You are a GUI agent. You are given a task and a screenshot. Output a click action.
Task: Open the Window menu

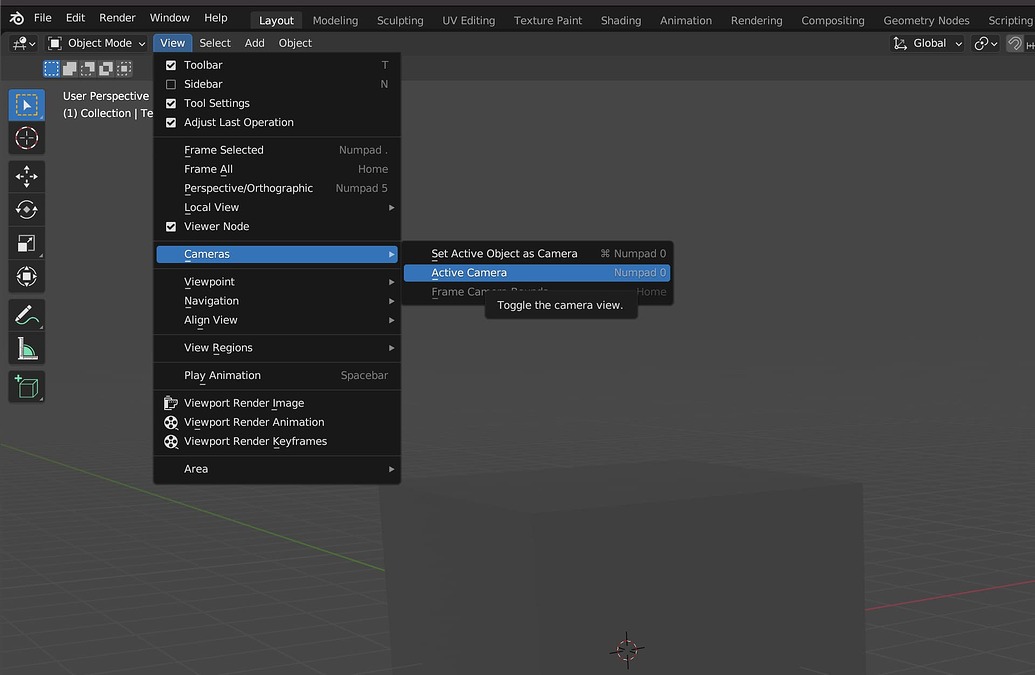[x=170, y=18]
